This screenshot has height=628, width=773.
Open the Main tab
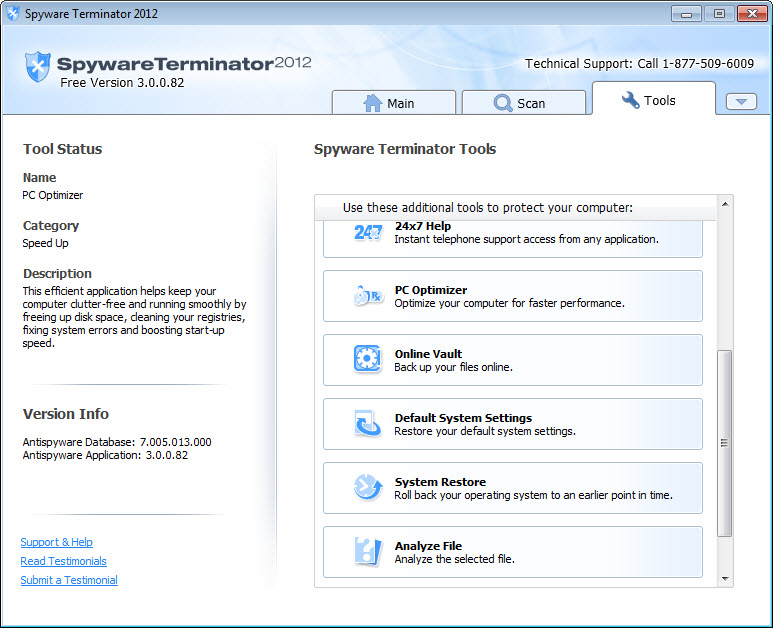393,103
